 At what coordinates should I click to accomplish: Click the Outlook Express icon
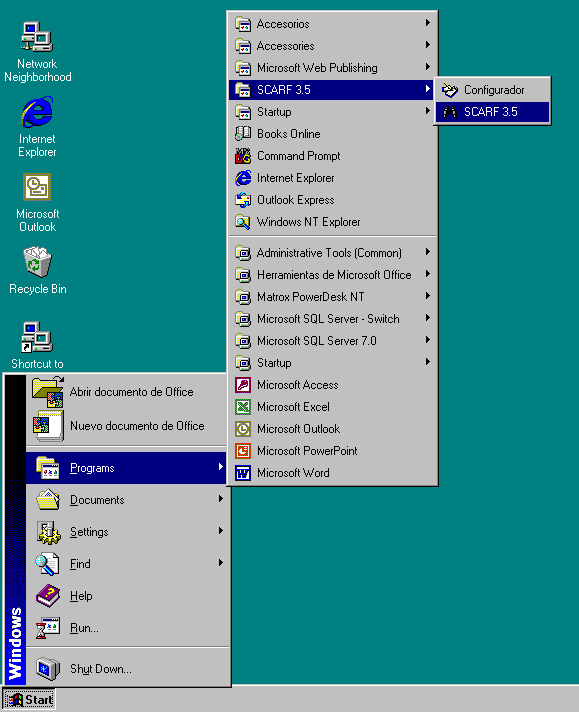(243, 200)
